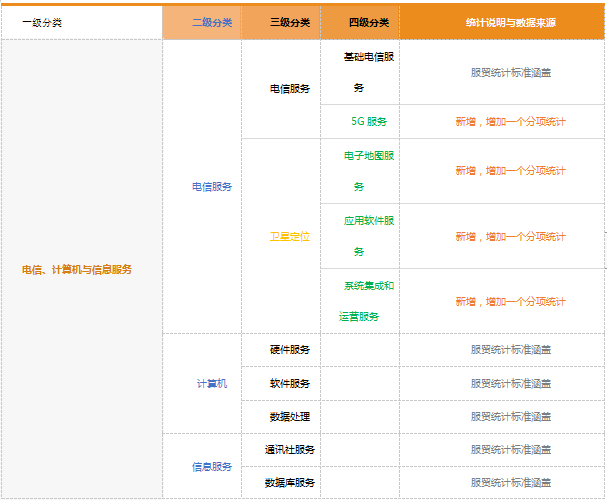
Task: Click the 一级分类 header cell
Action: click(x=42, y=22)
